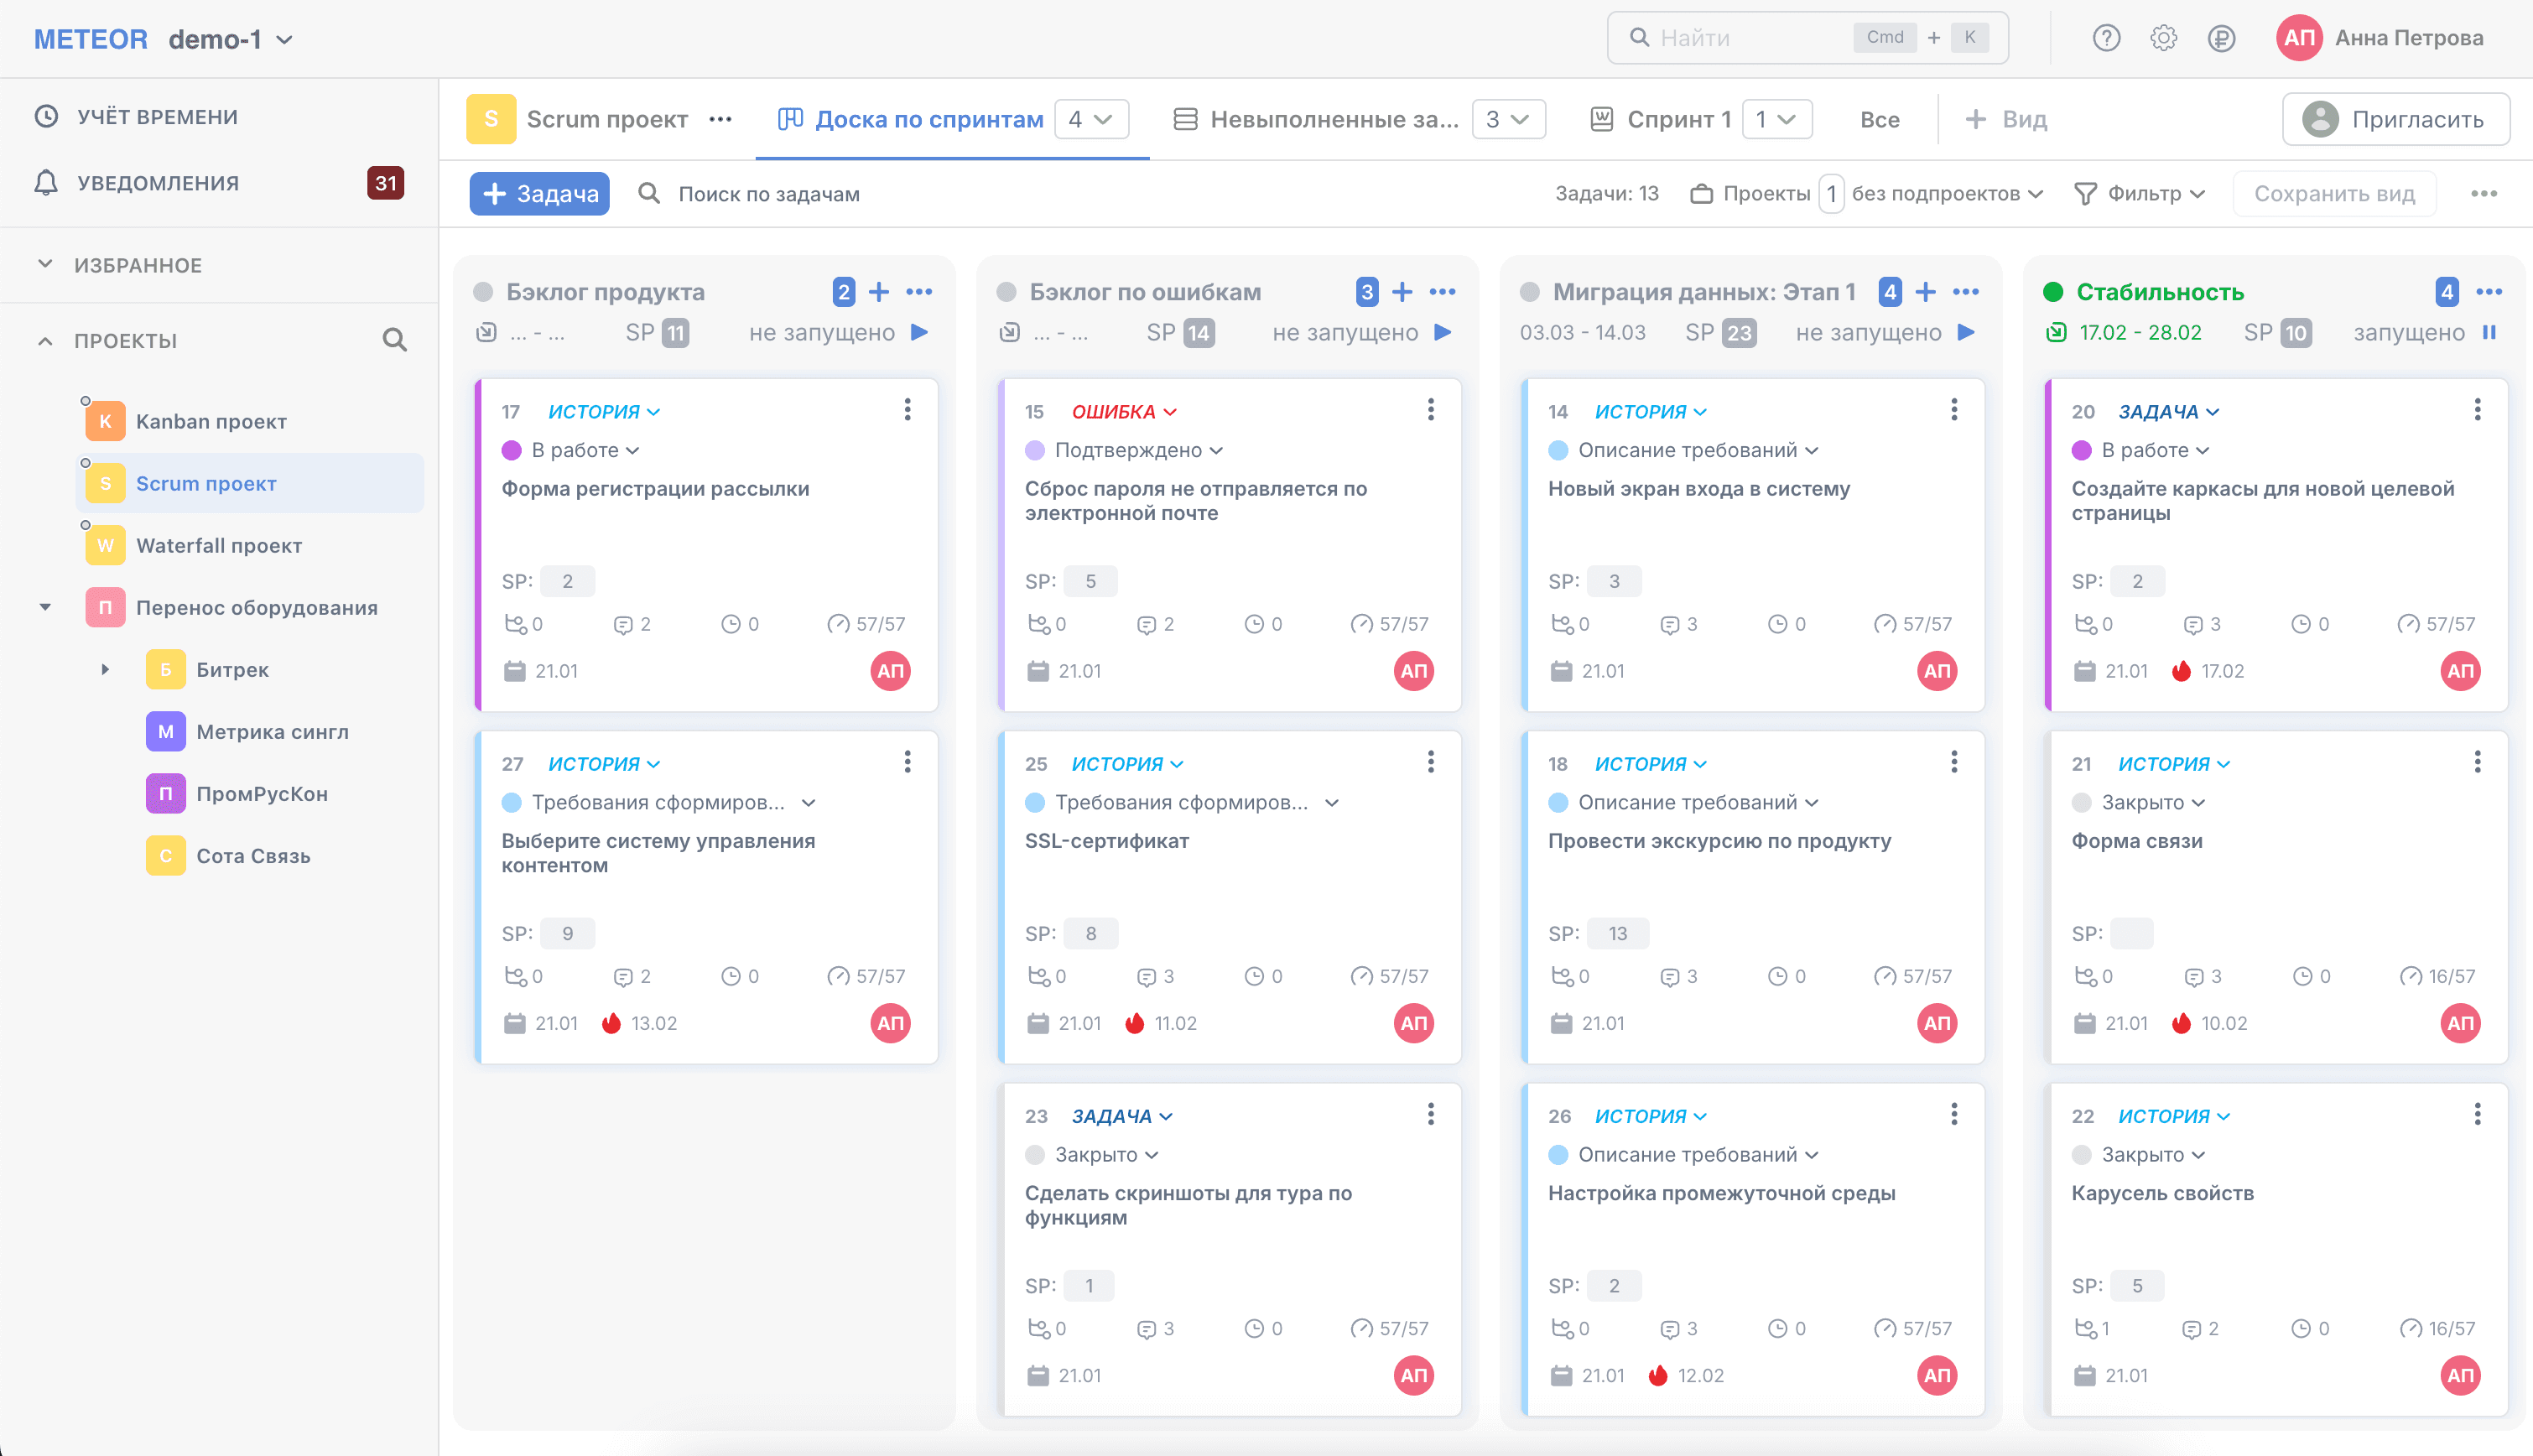This screenshot has width=2533, height=1456.
Task: Open Миграция данных sprint options menu
Action: pyautogui.click(x=1965, y=292)
